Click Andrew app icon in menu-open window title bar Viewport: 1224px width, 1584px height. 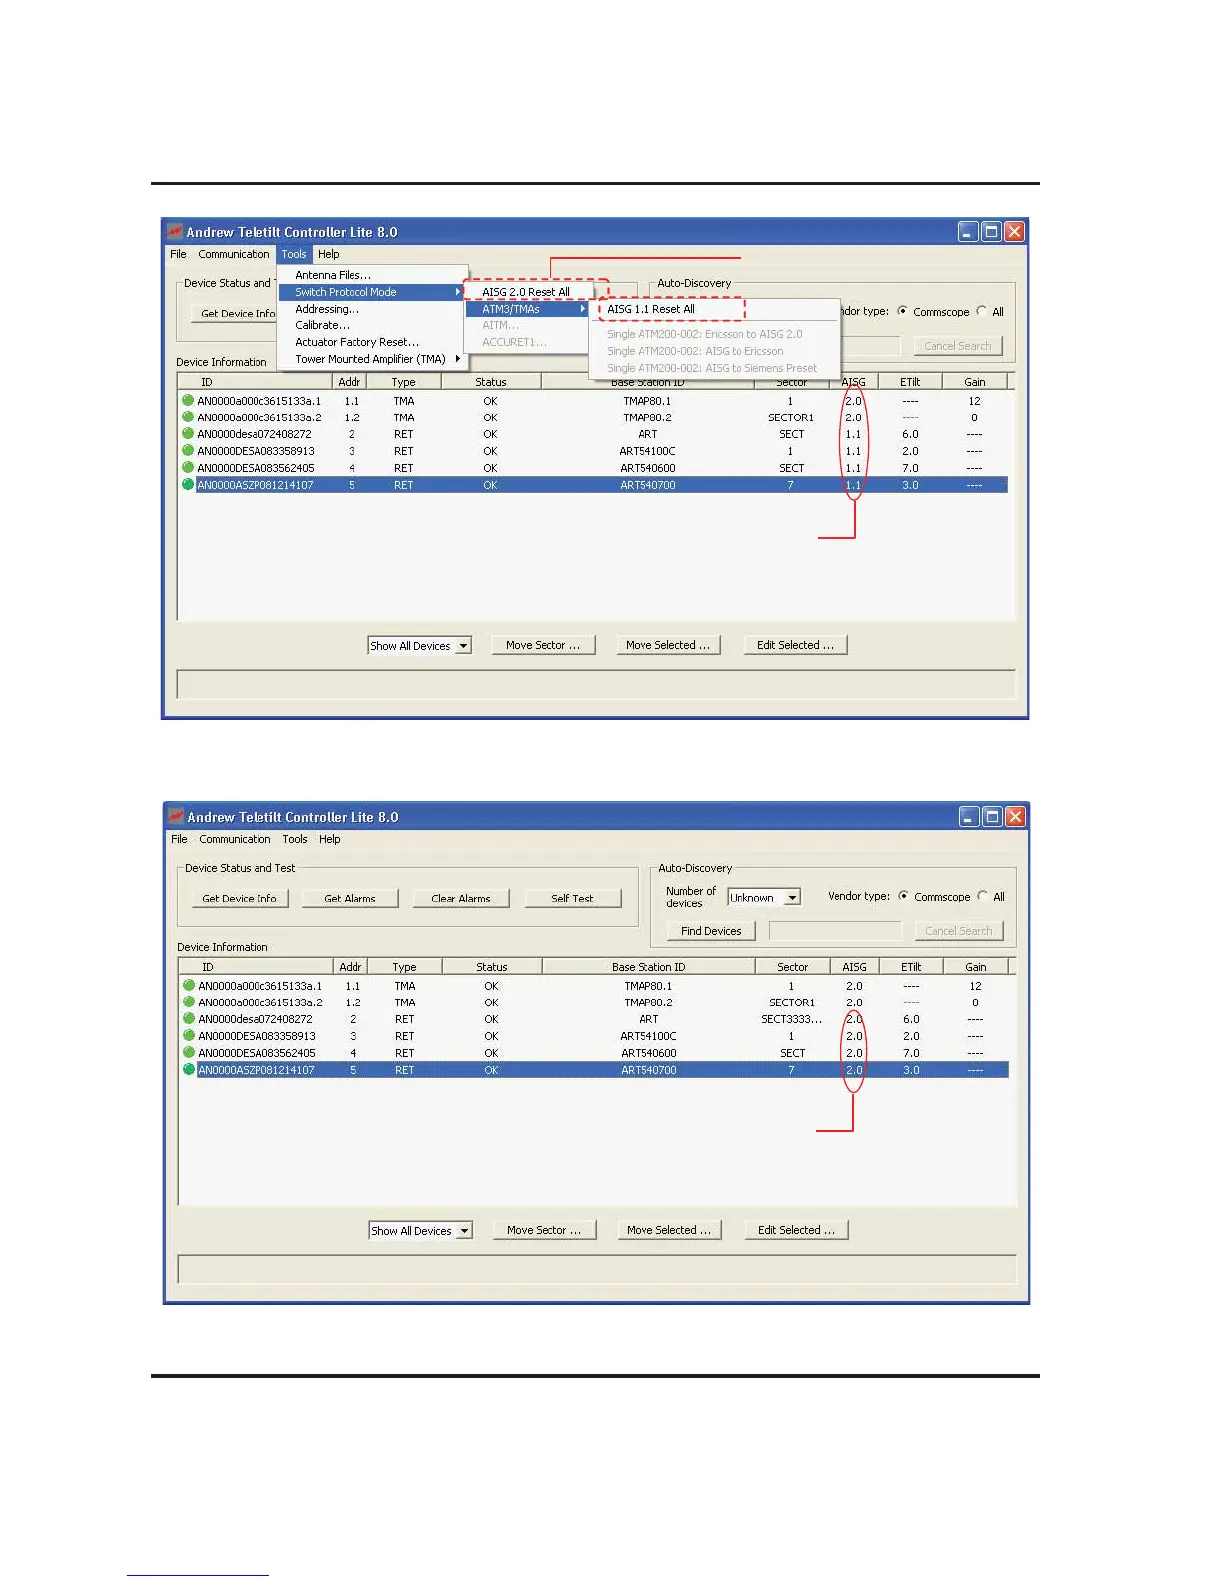point(175,231)
